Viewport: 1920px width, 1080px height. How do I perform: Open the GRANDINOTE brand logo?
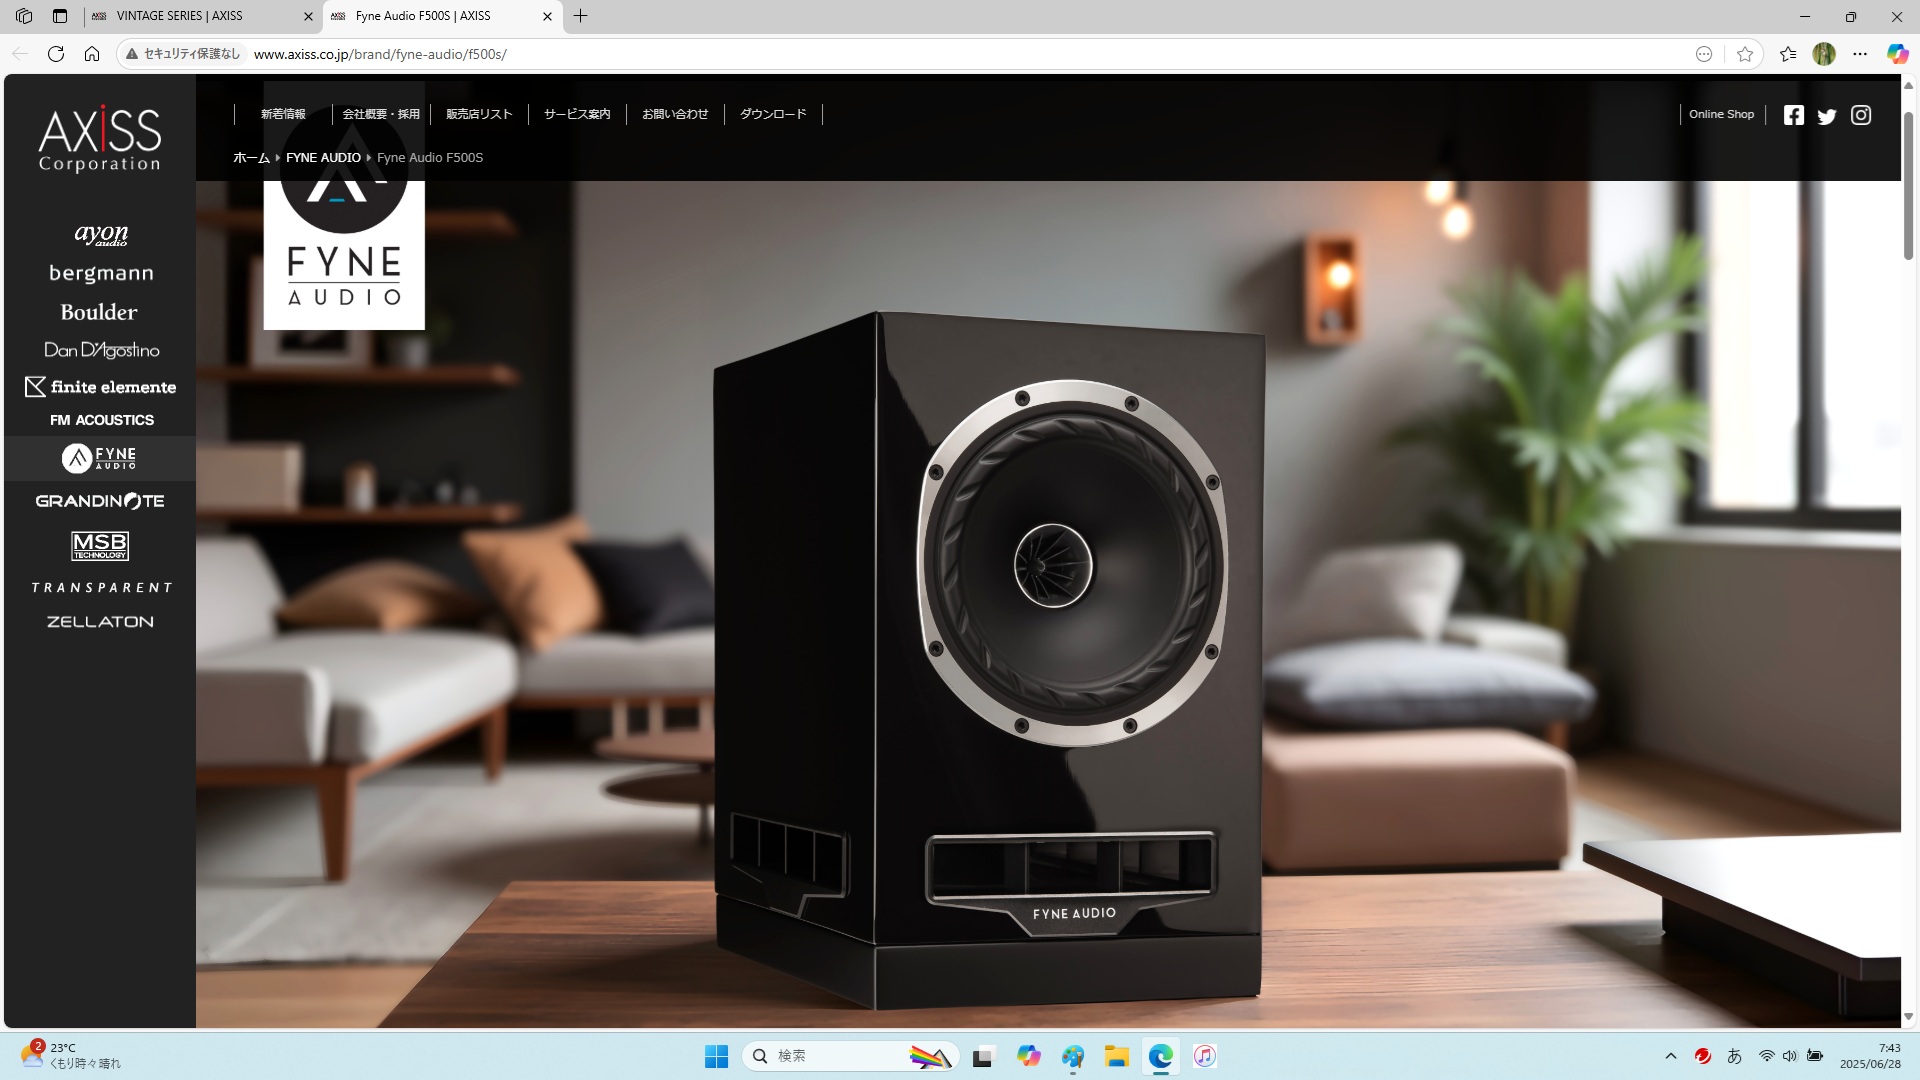coord(100,501)
